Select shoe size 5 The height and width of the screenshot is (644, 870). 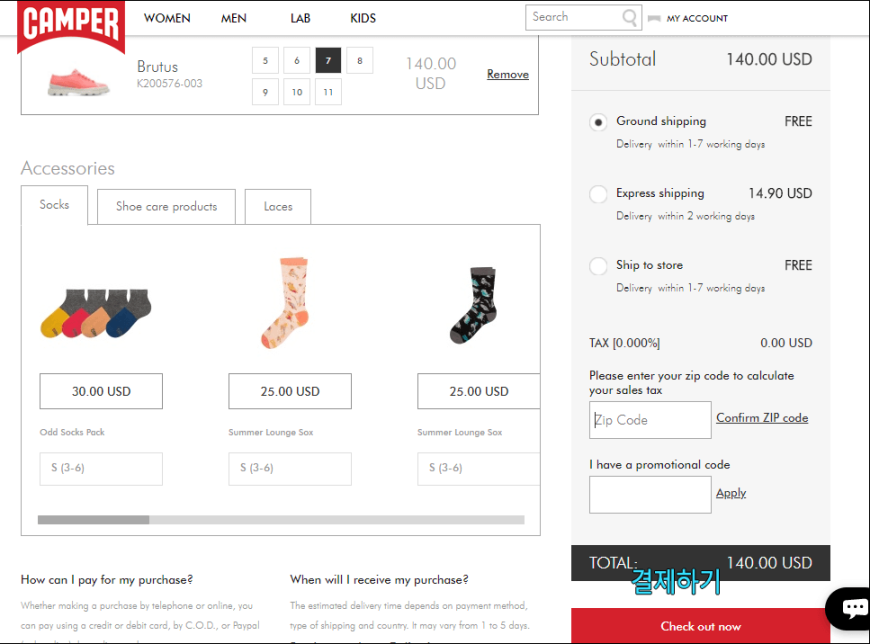coord(265,60)
